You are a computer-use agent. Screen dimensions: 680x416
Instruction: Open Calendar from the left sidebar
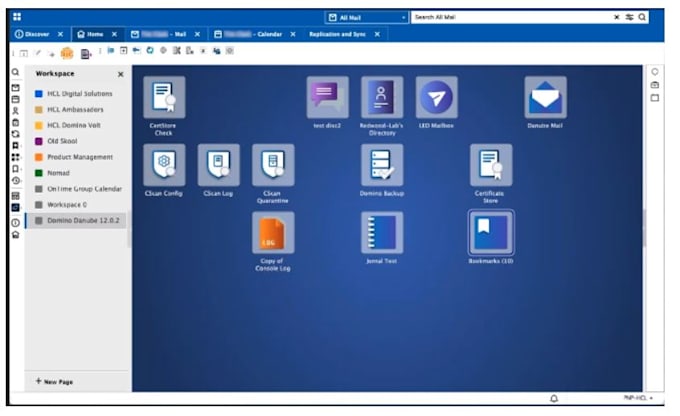pyautogui.click(x=16, y=100)
